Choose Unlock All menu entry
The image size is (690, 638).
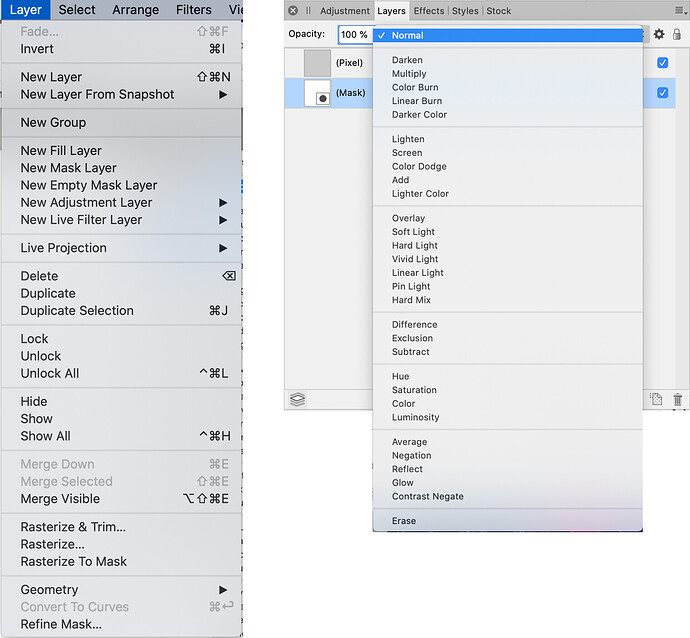[x=122, y=374]
